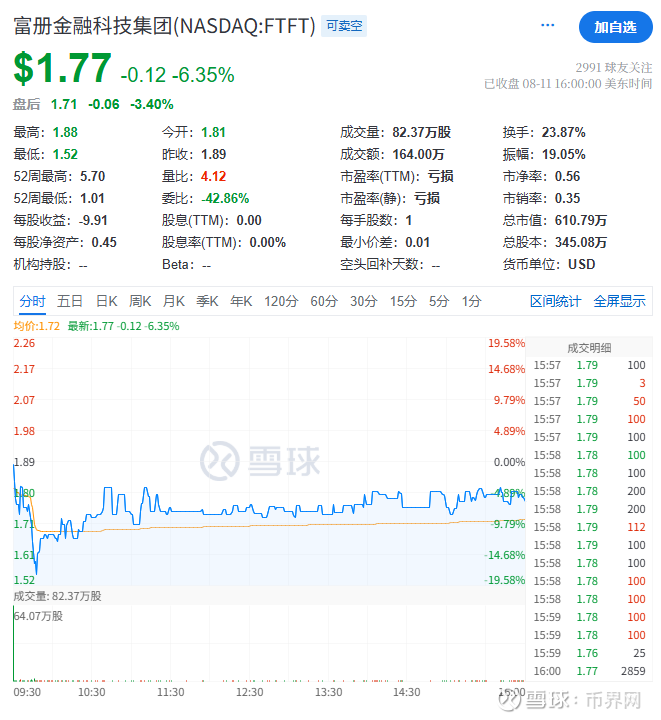Click the 市净率 value 0.56
This screenshot has width=661, height=720.
tap(567, 176)
